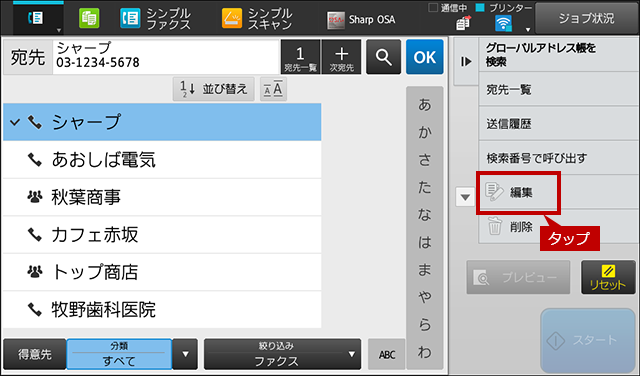
Task: Select 送信履歴 from action panel
Action: tap(558, 124)
